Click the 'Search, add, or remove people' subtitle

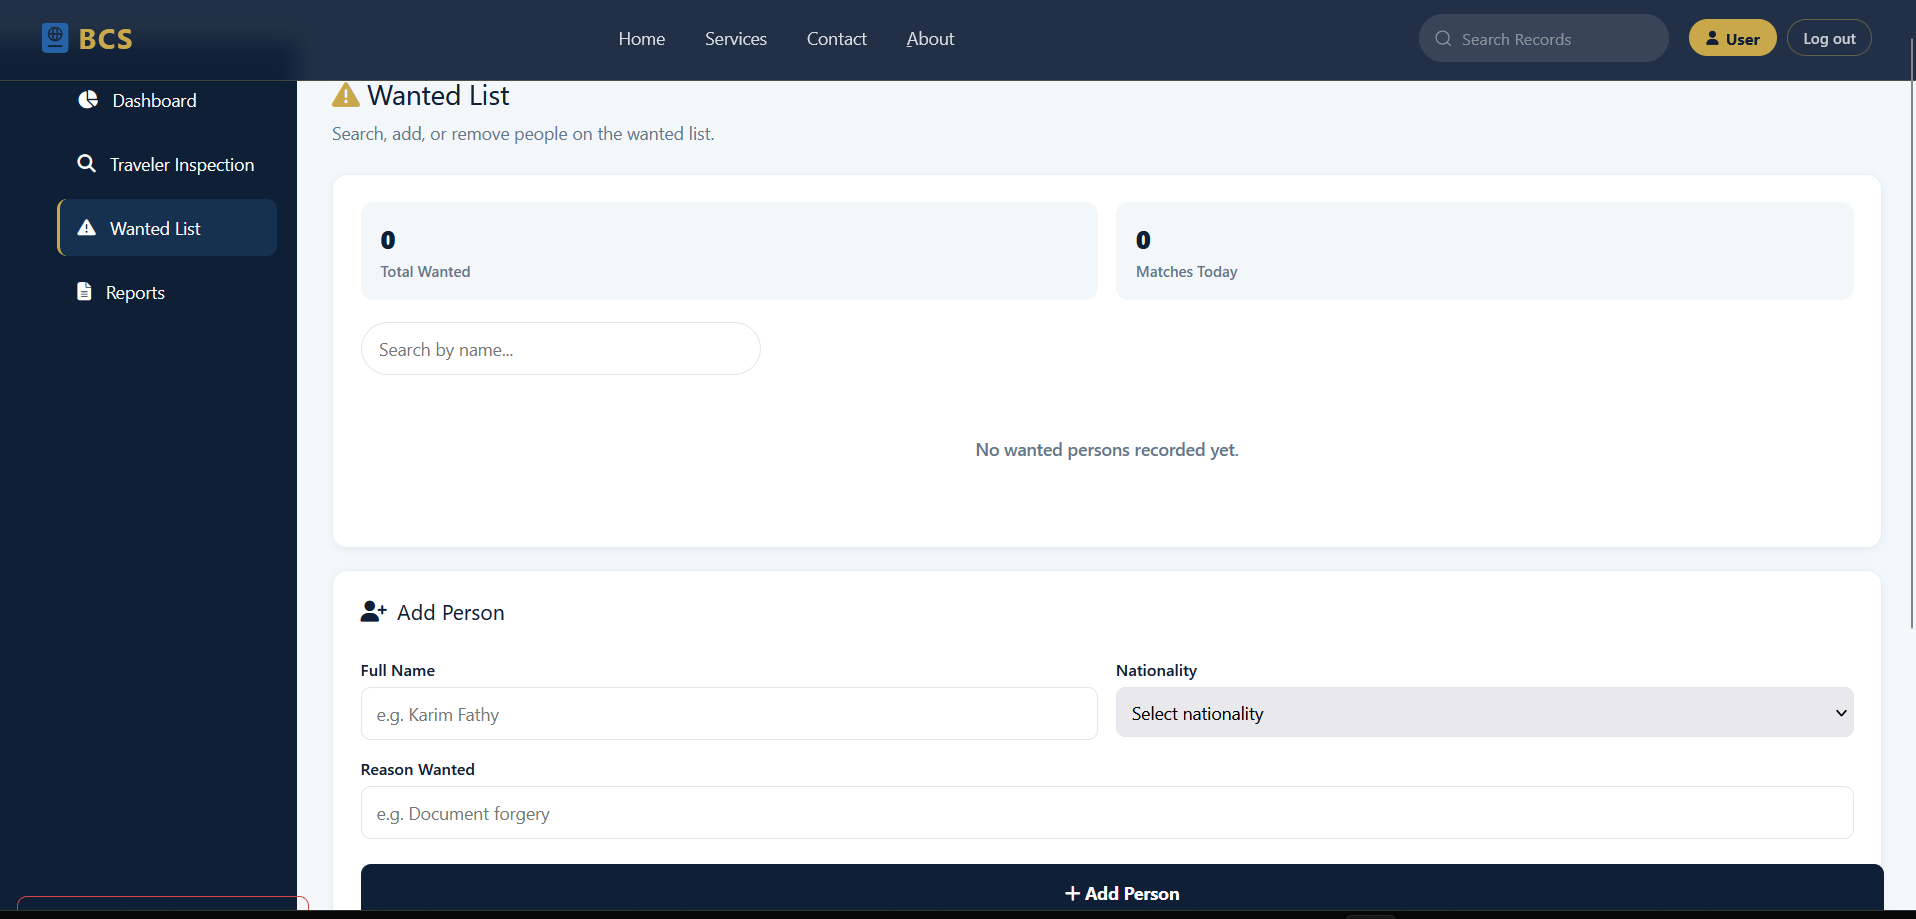(523, 133)
